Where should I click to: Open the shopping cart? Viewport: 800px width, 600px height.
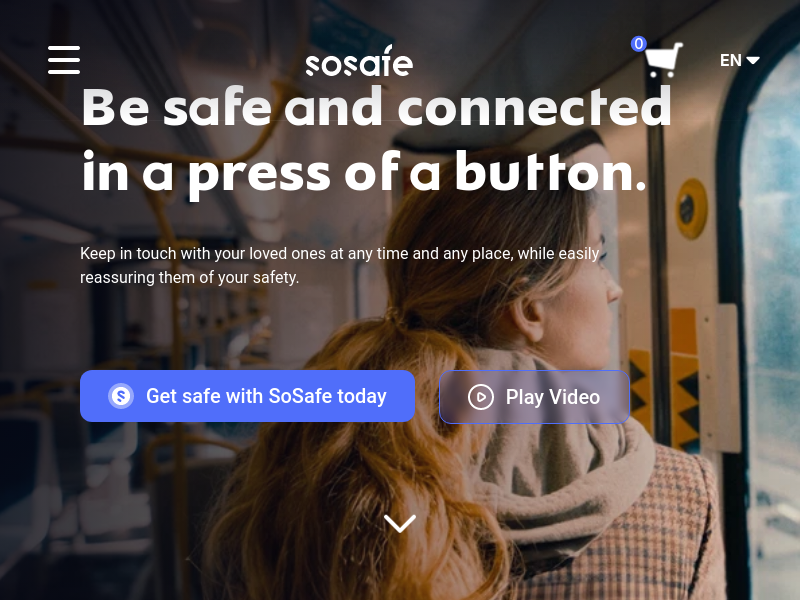click(663, 60)
